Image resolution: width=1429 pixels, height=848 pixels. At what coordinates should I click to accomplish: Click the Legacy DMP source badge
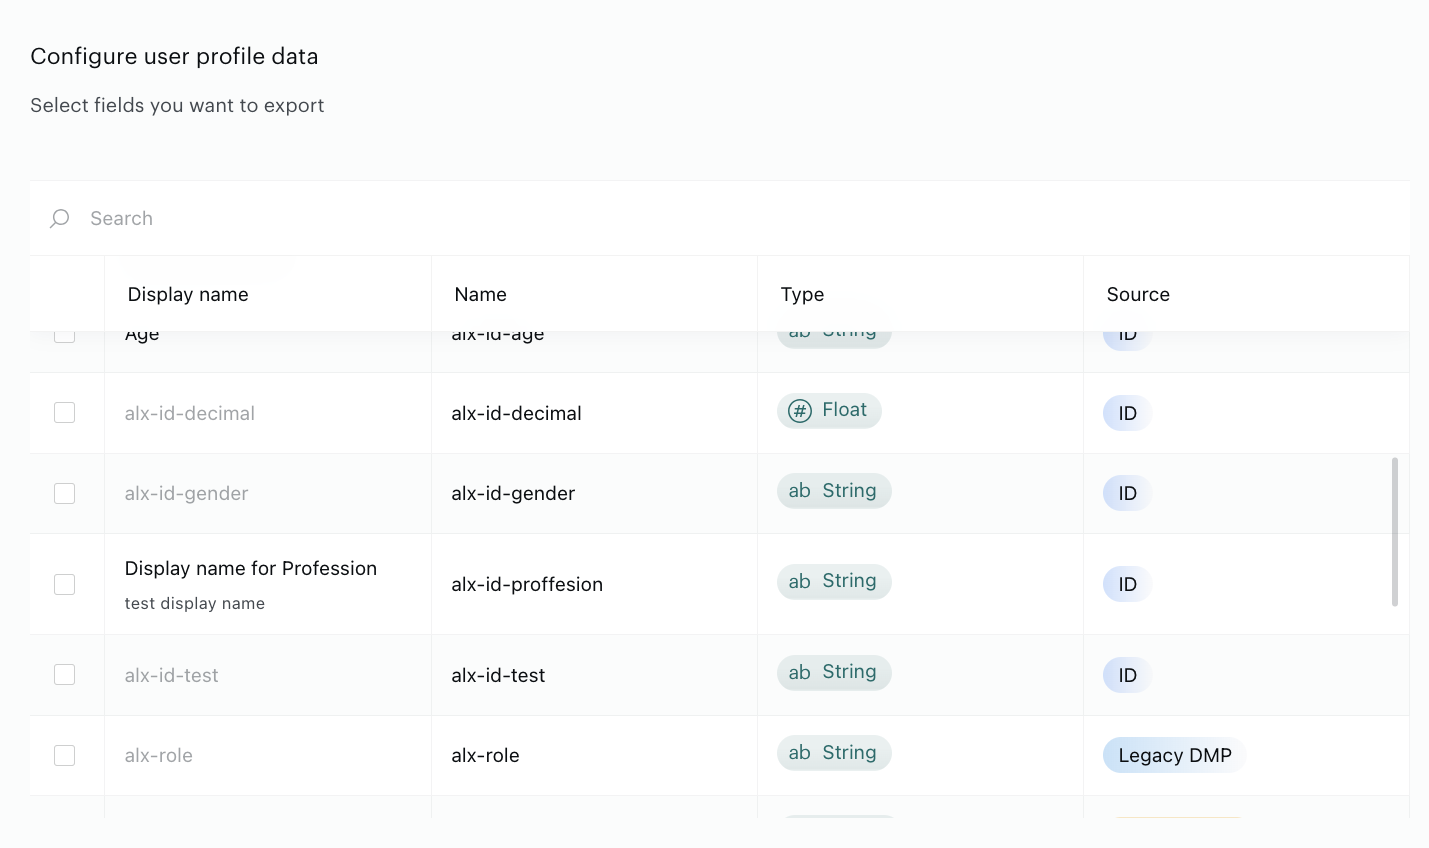click(x=1175, y=755)
